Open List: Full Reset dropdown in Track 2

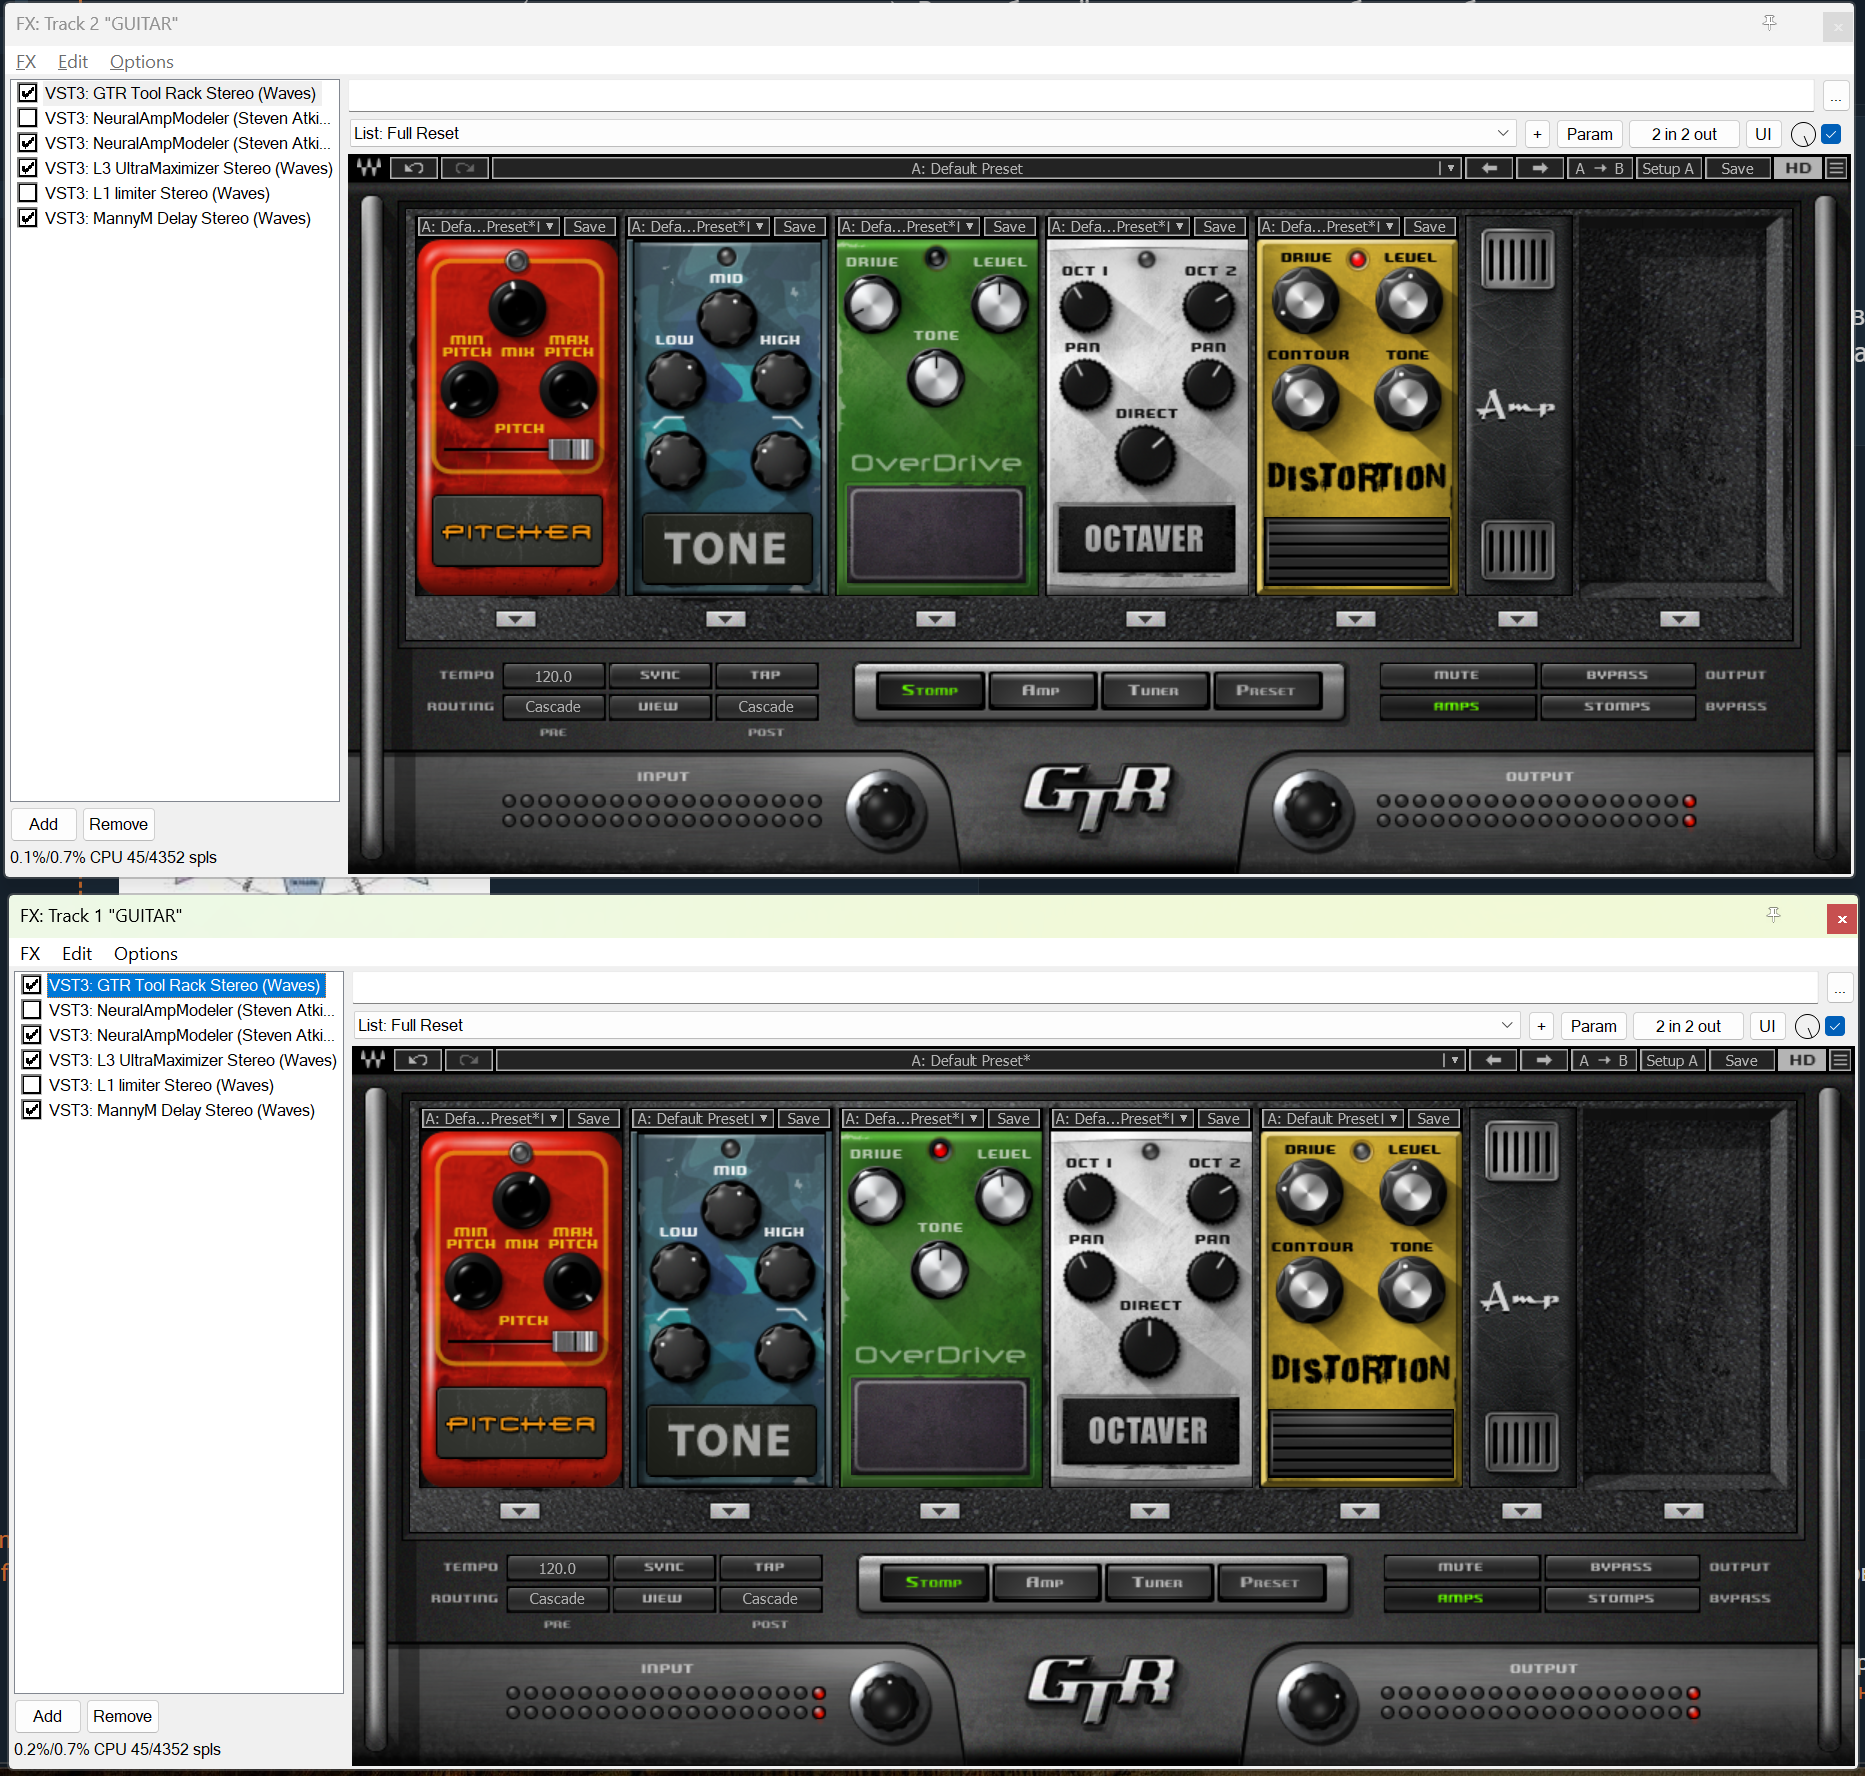(932, 134)
